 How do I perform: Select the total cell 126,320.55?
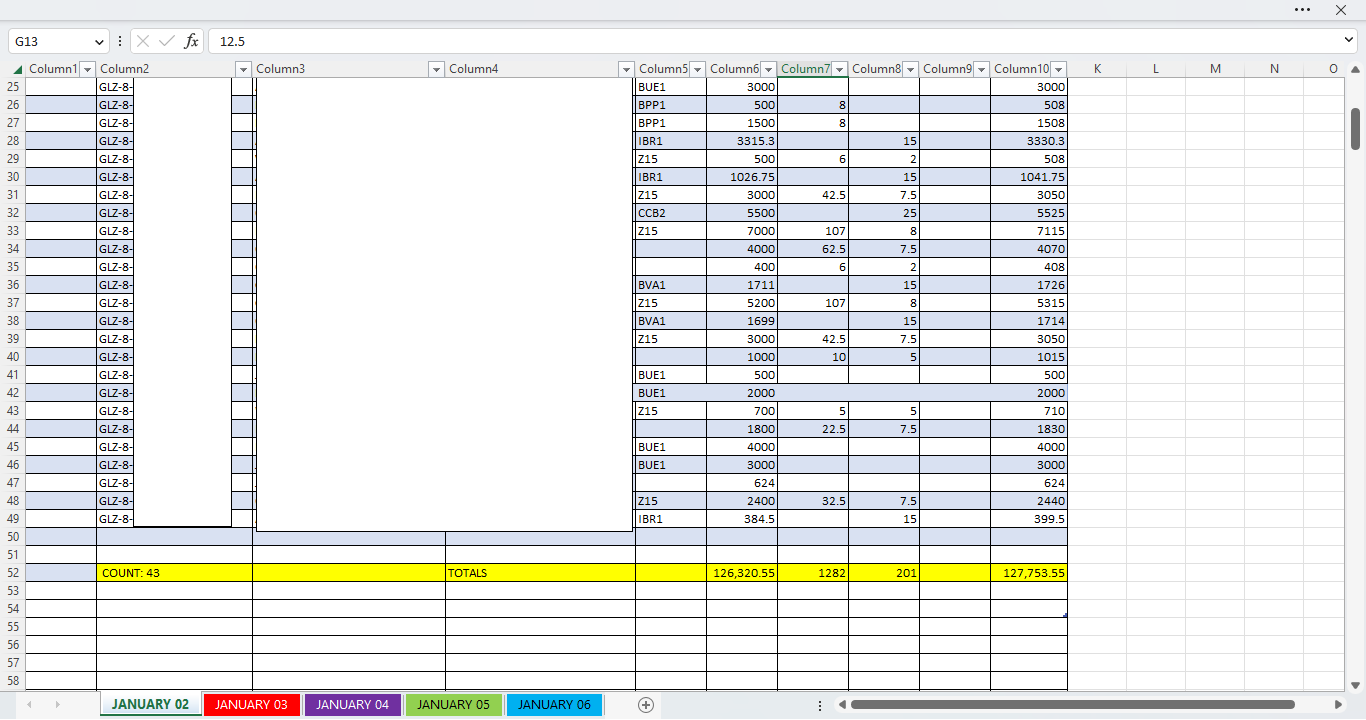[x=742, y=573]
